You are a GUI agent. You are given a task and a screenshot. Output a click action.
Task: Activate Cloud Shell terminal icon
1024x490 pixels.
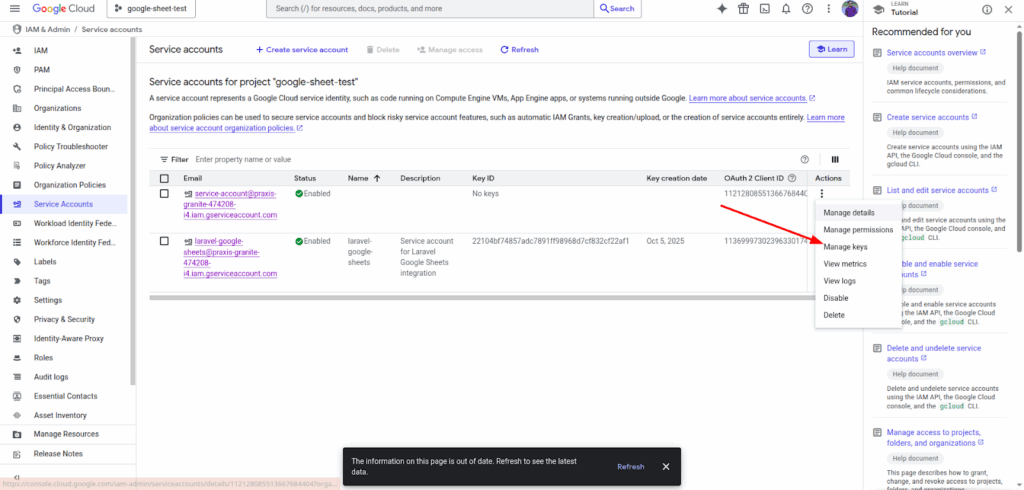coord(765,9)
